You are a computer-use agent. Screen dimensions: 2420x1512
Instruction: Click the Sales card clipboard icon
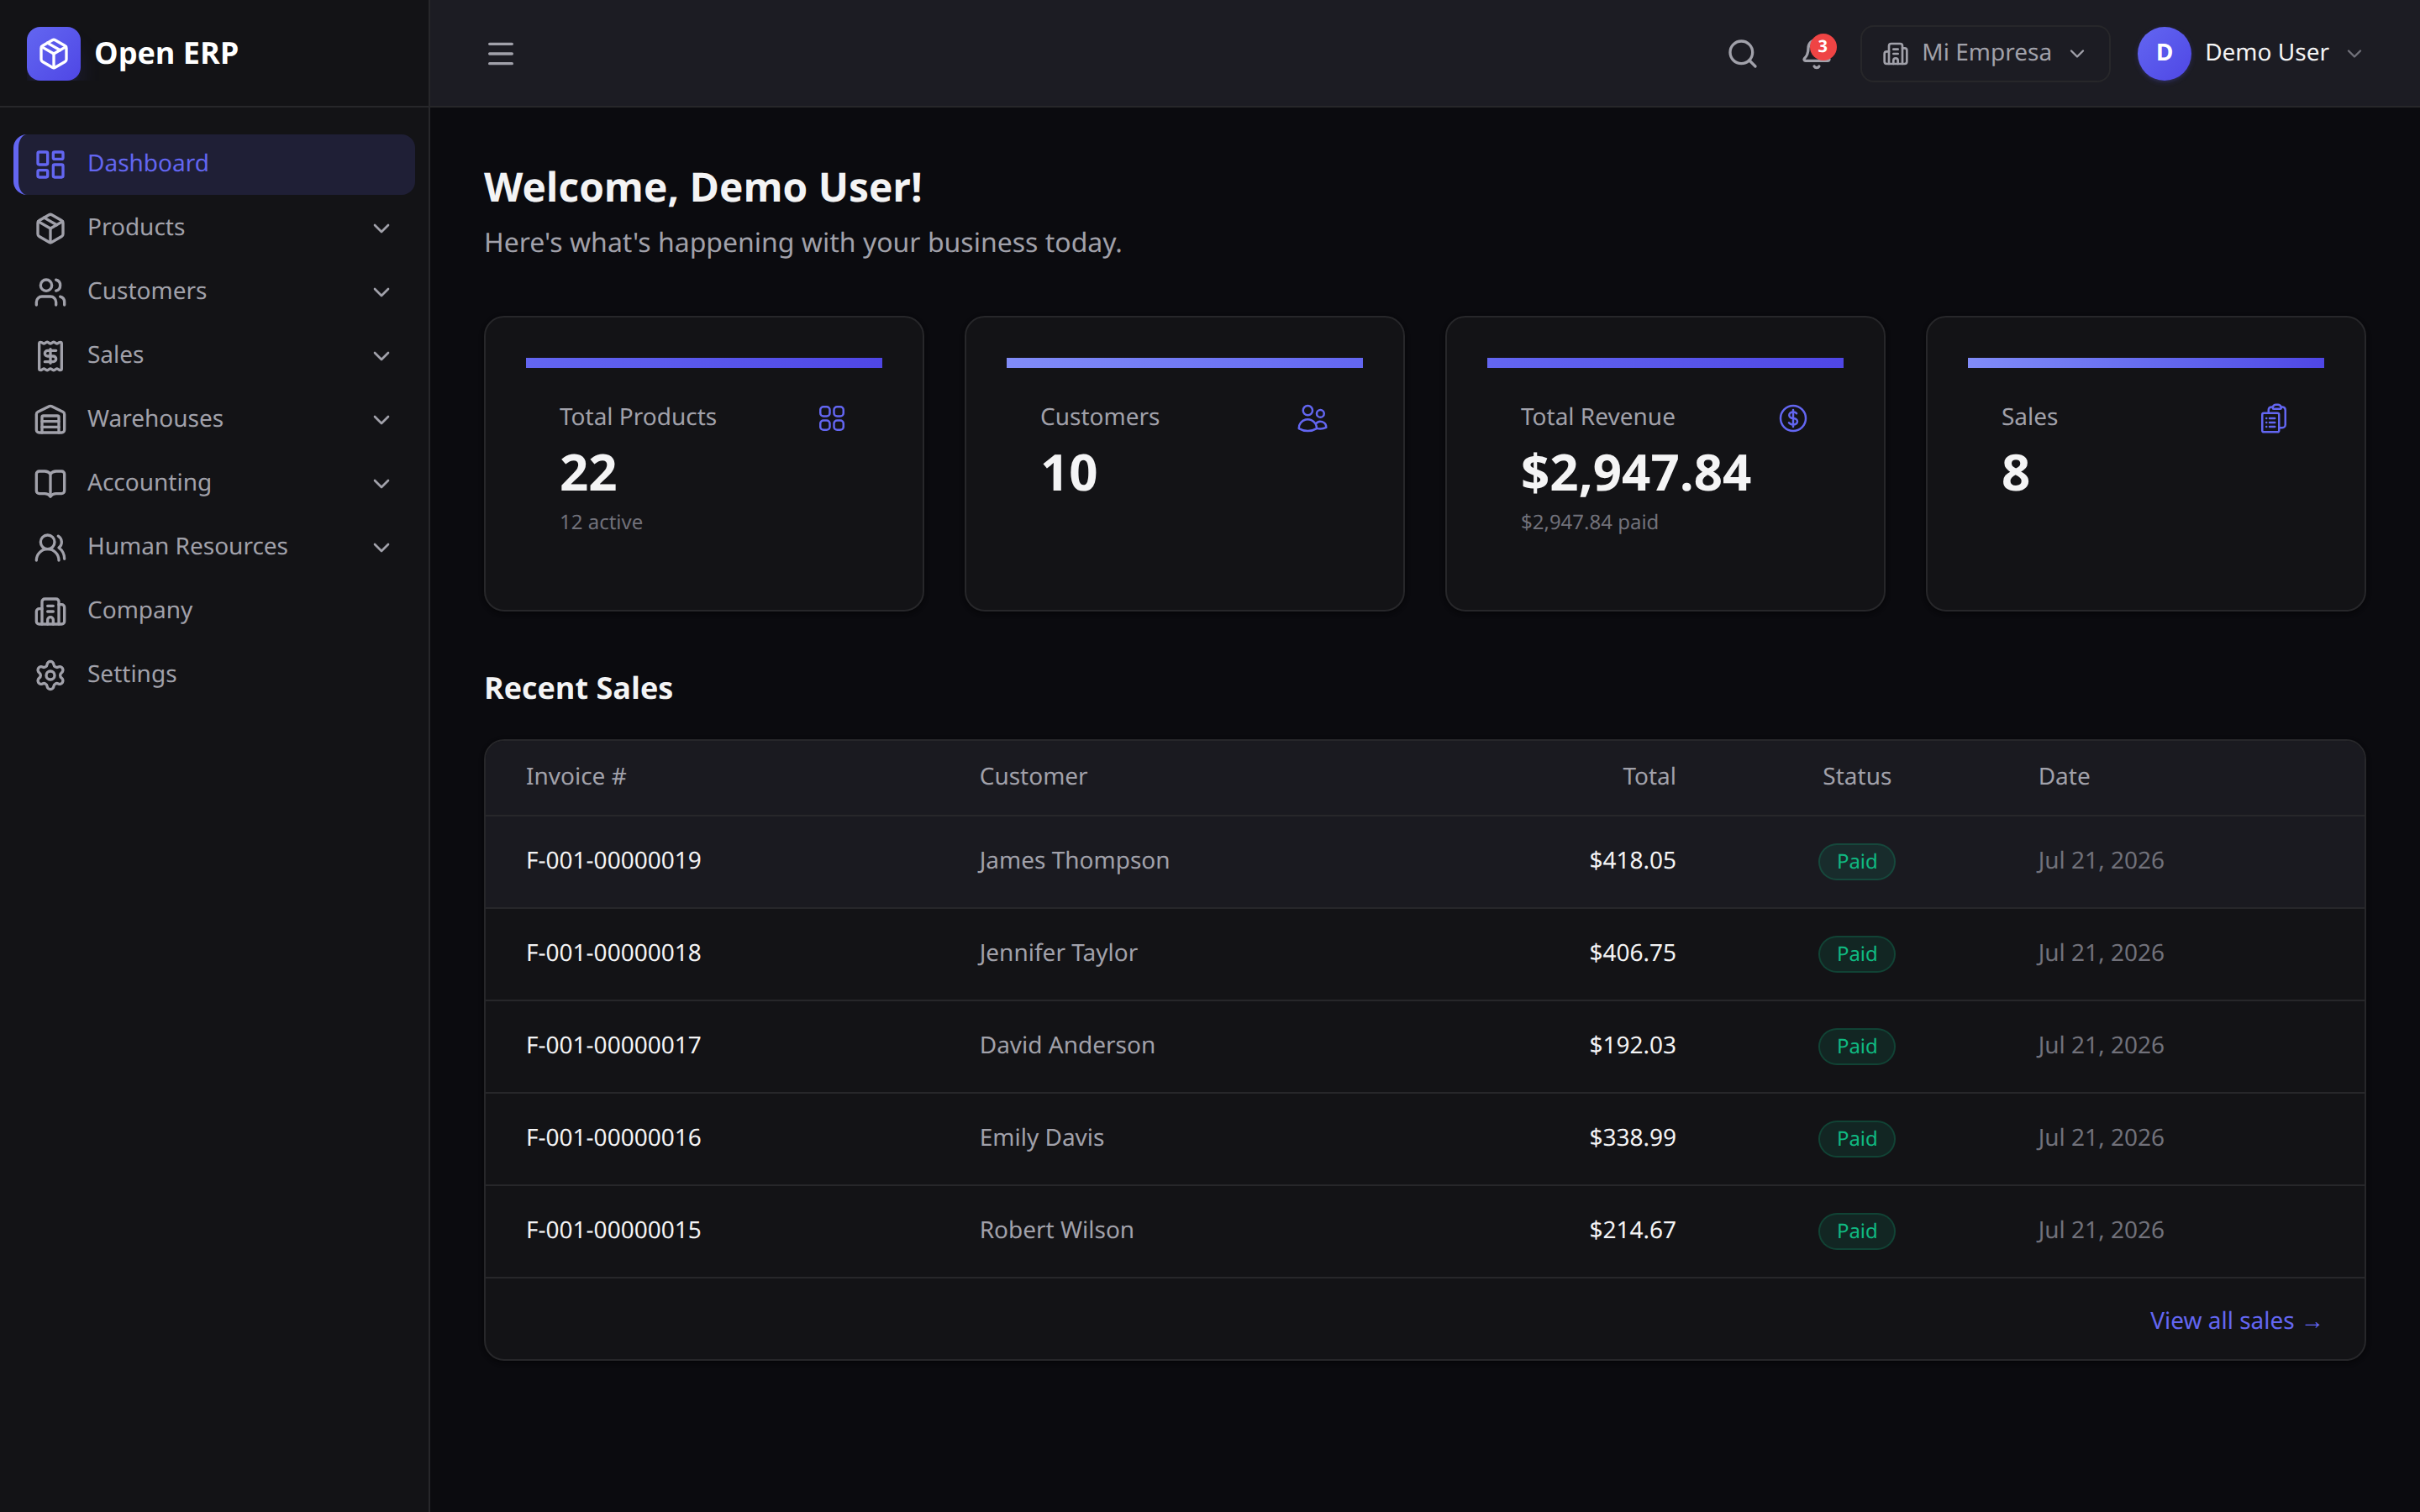coord(2273,418)
